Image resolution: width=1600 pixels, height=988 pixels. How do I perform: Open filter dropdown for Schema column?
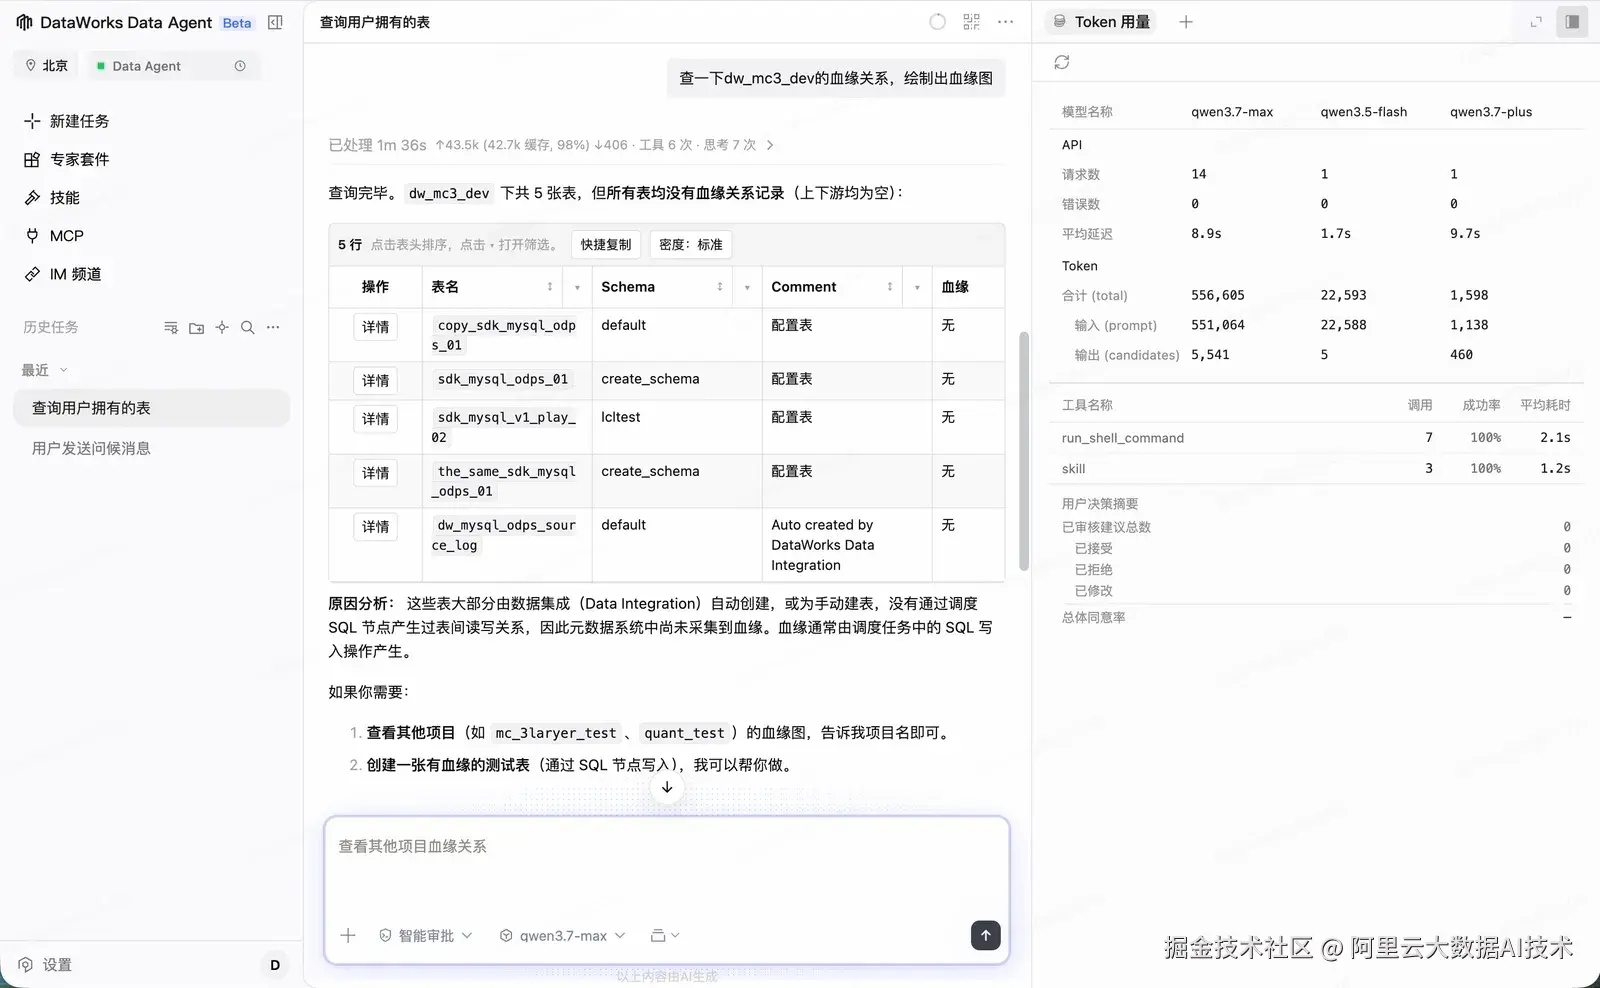[x=747, y=288]
